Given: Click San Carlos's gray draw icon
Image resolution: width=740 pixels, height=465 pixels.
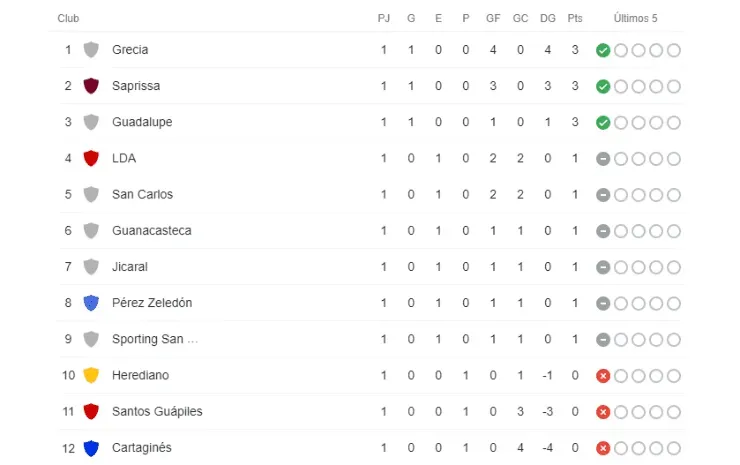Looking at the screenshot, I should pos(602,194).
